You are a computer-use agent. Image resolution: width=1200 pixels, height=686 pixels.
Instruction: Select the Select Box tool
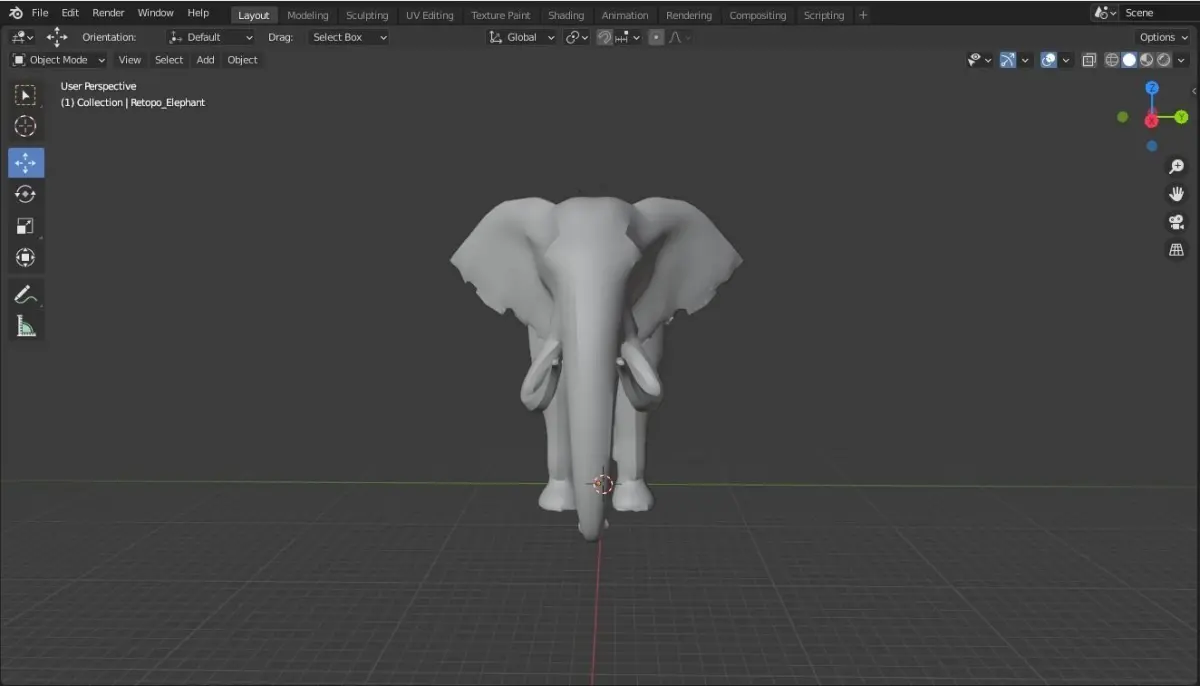click(x=26, y=95)
